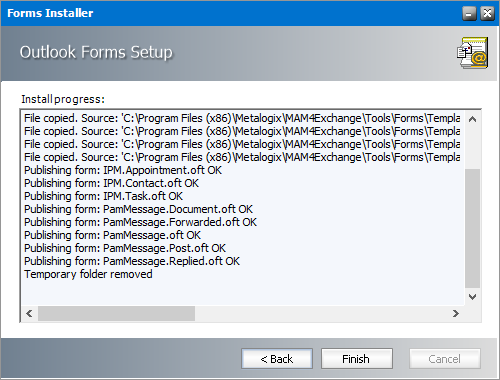The width and height of the screenshot is (500, 380).
Task: Click vertical scrollbar track above the thumb
Action: point(472,148)
